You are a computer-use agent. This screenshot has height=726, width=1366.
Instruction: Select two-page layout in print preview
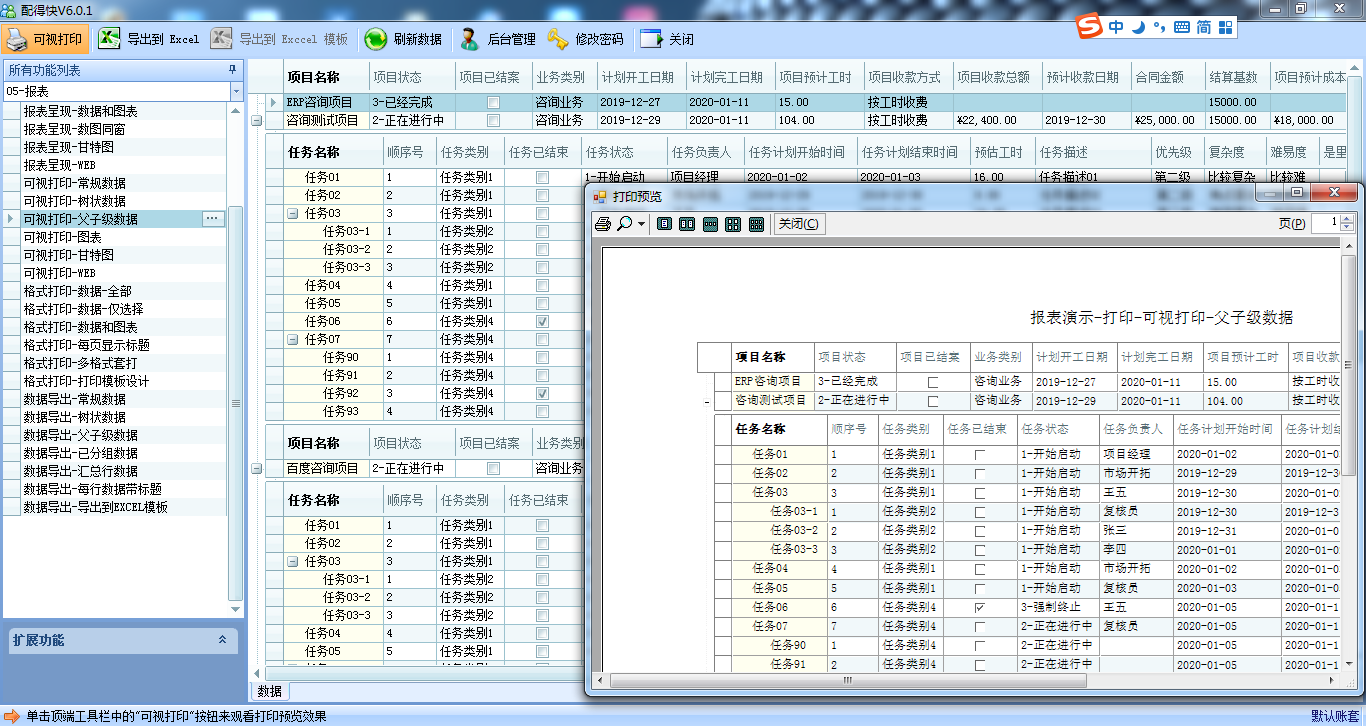click(687, 224)
